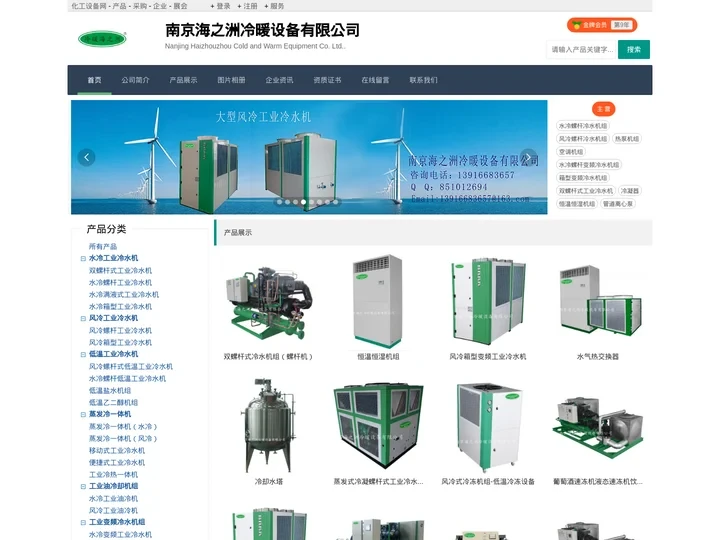Select the 水冷螺杆冷水机组 tag
Viewport: 720px width, 540px height.
click(x=583, y=126)
